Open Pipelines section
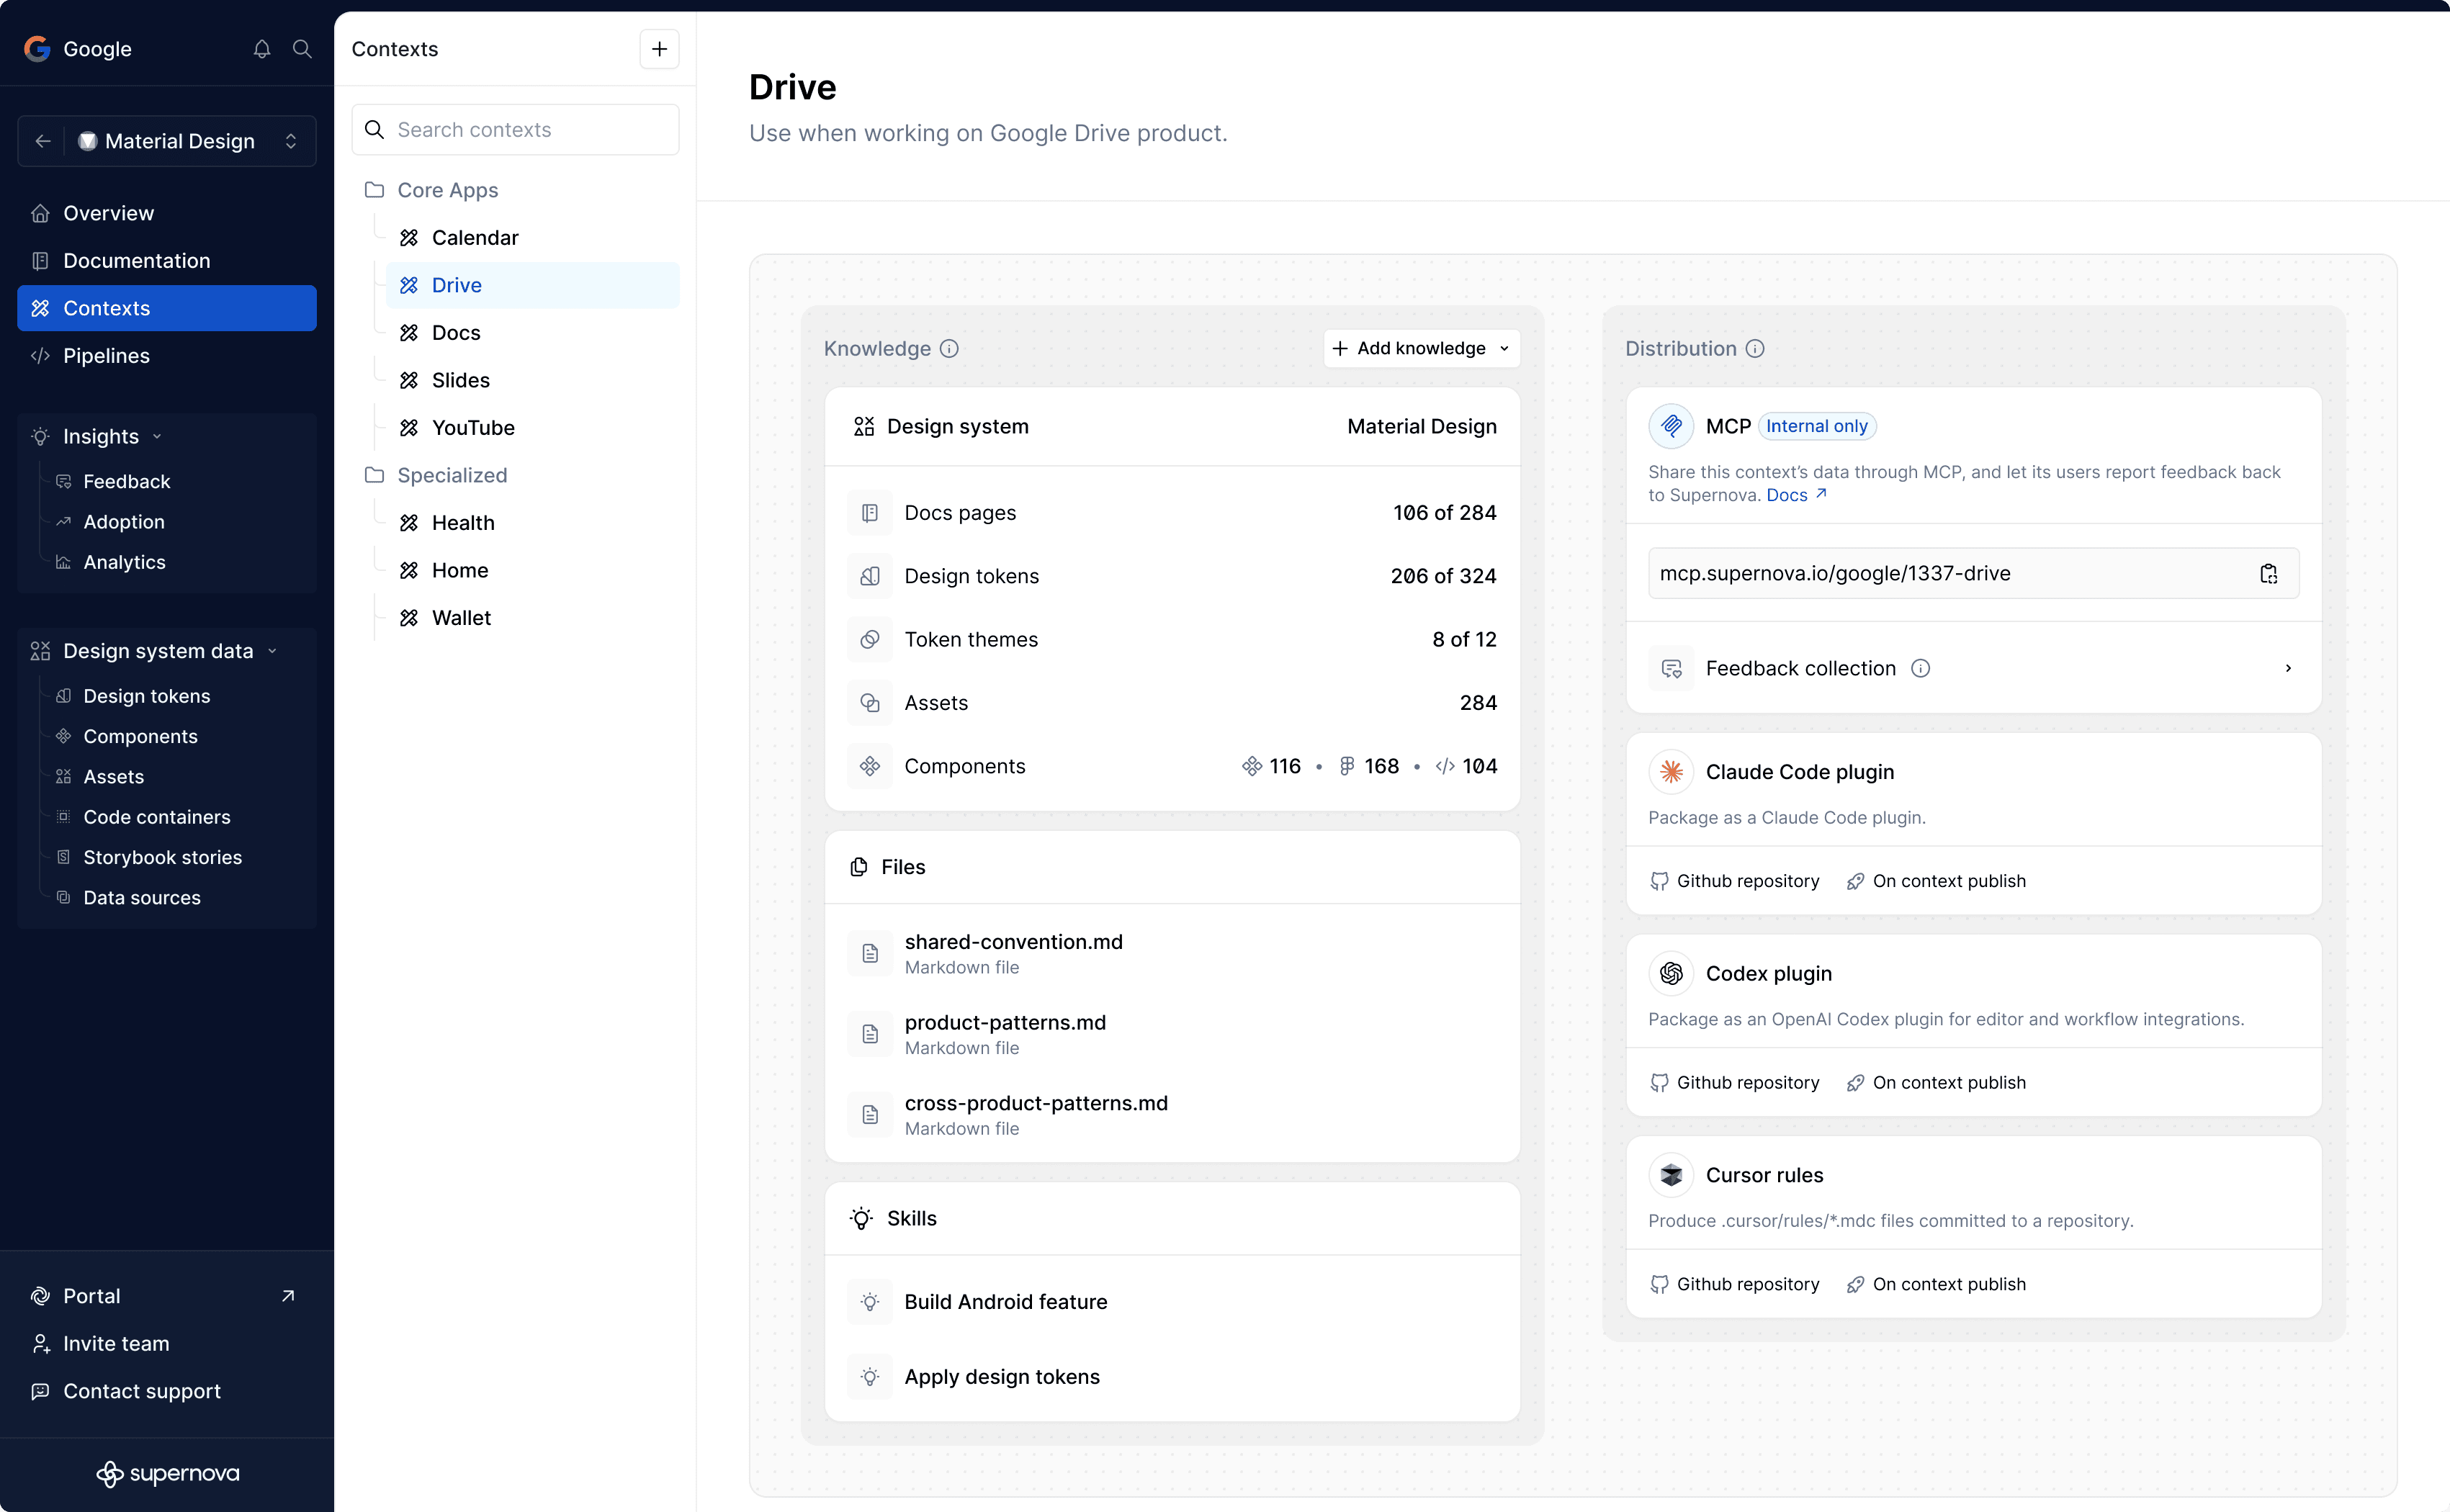2450x1512 pixels. (x=167, y=356)
